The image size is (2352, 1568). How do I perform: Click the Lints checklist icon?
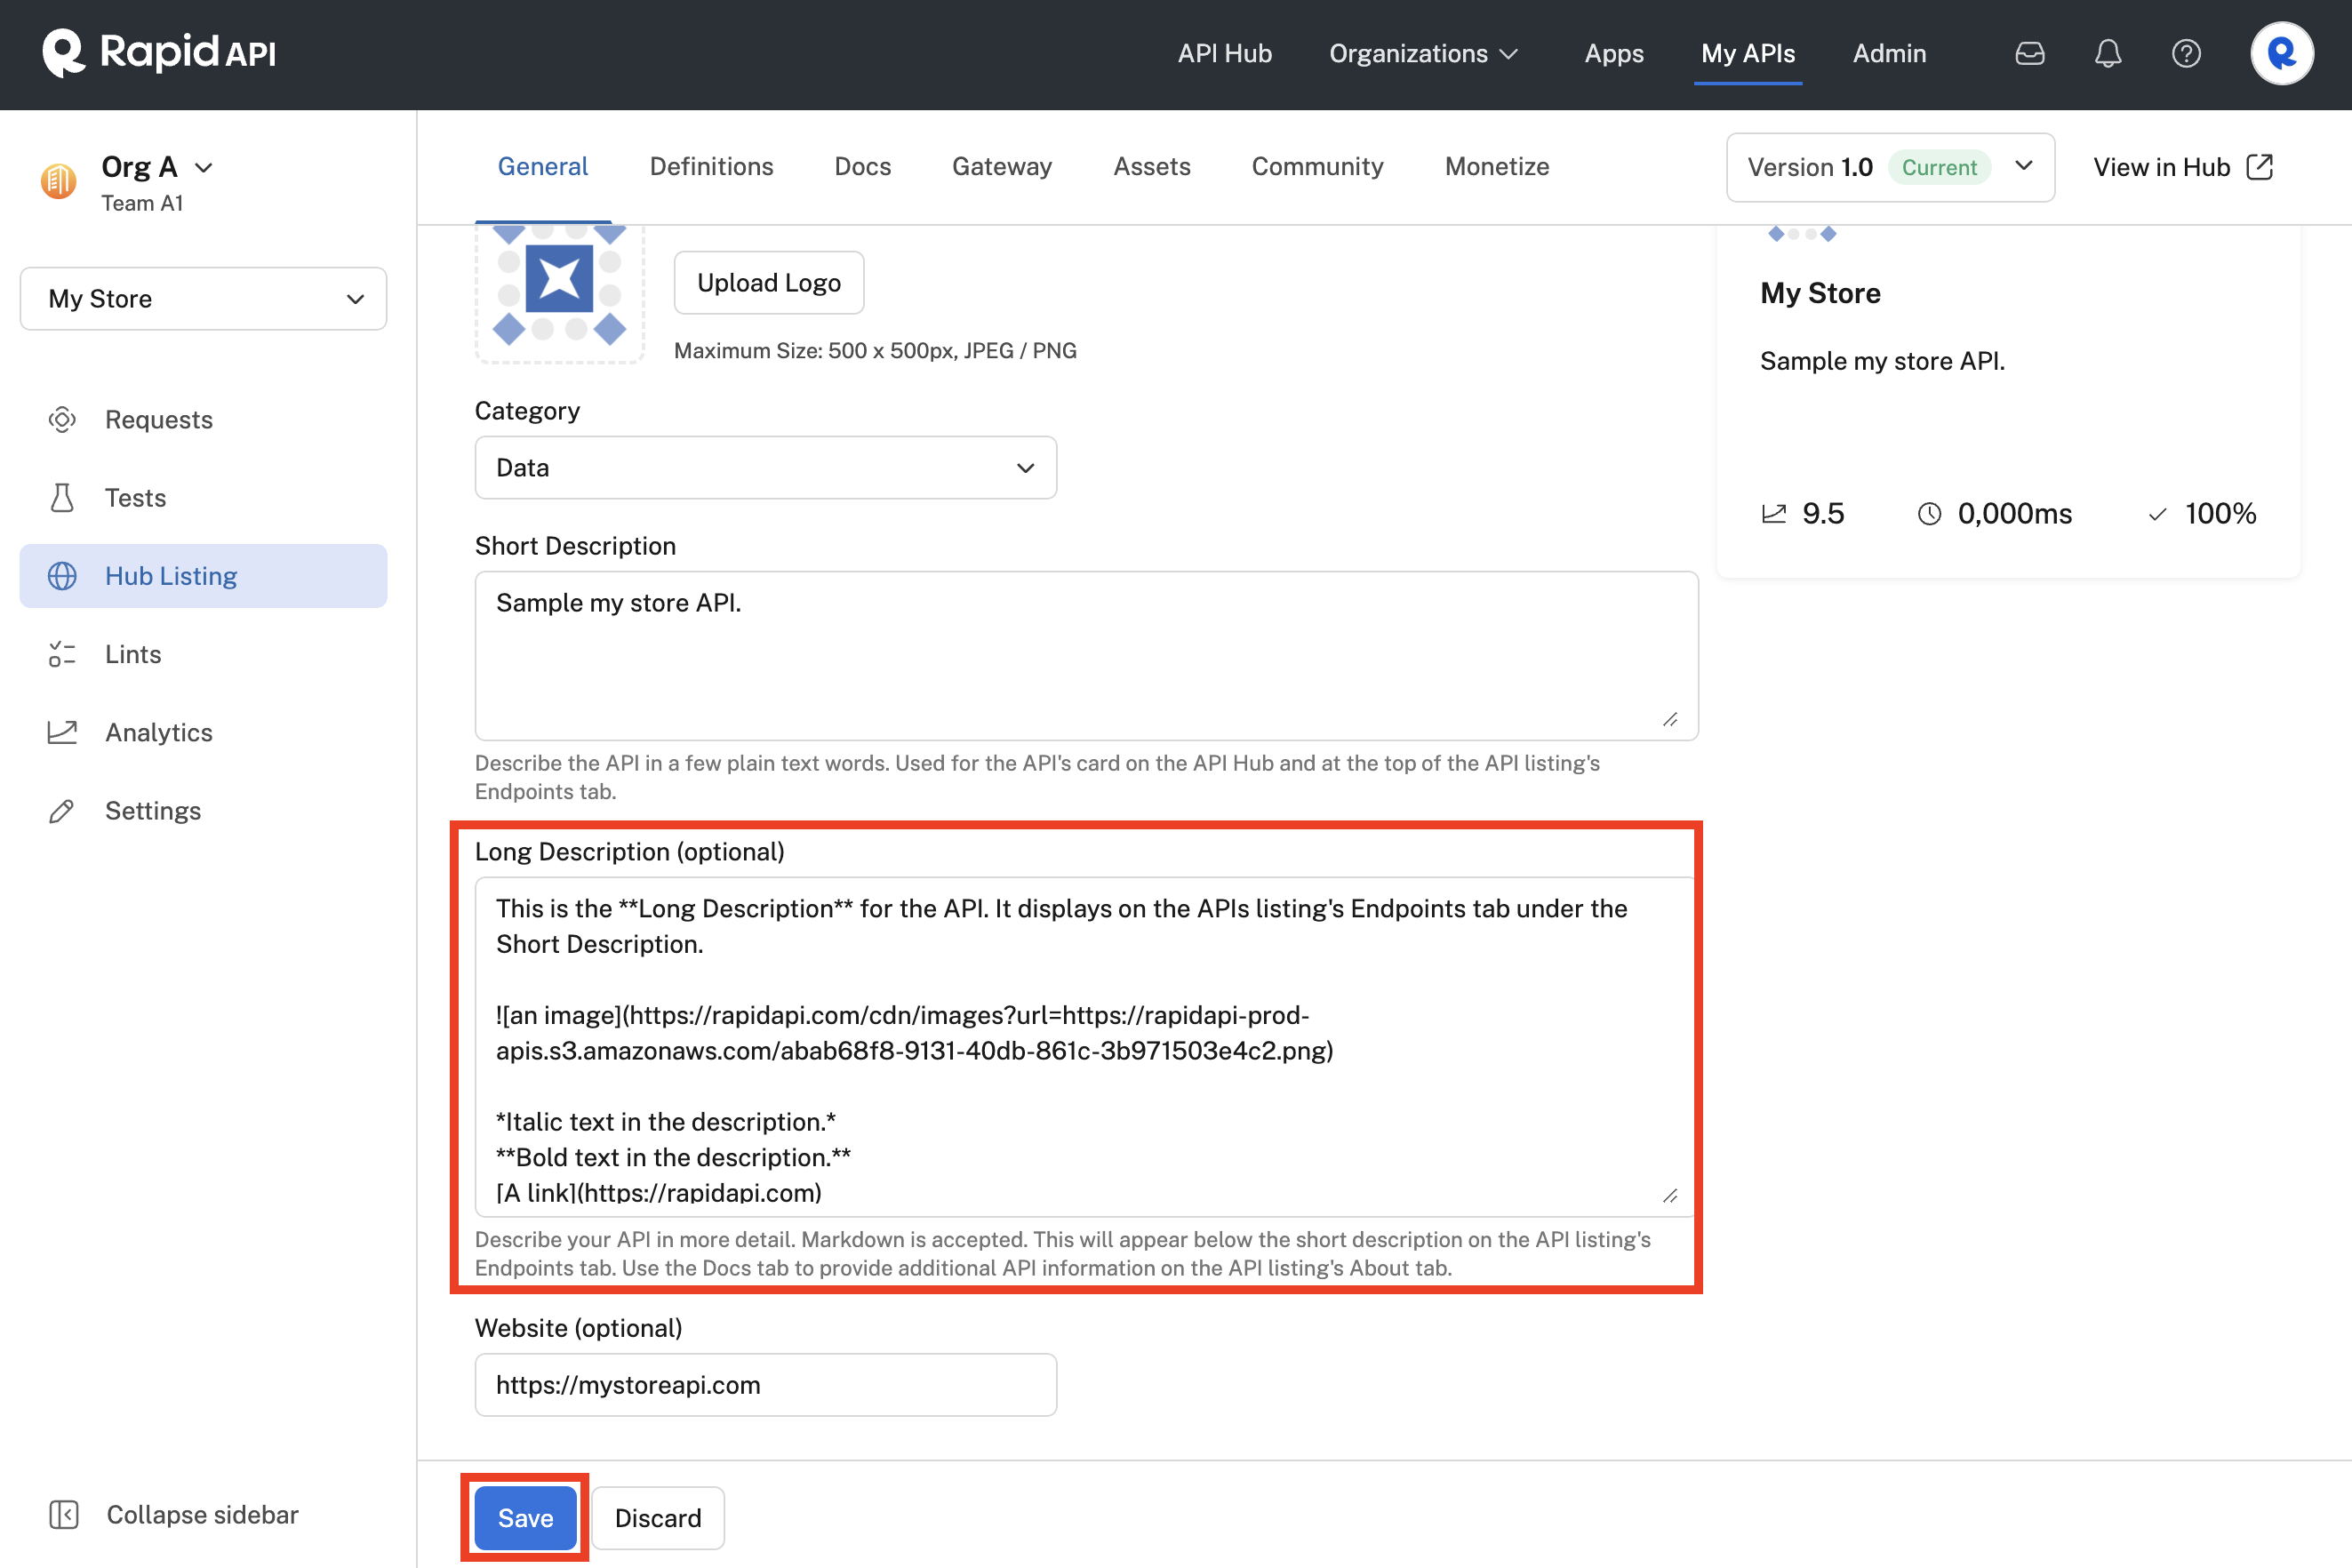[x=62, y=654]
